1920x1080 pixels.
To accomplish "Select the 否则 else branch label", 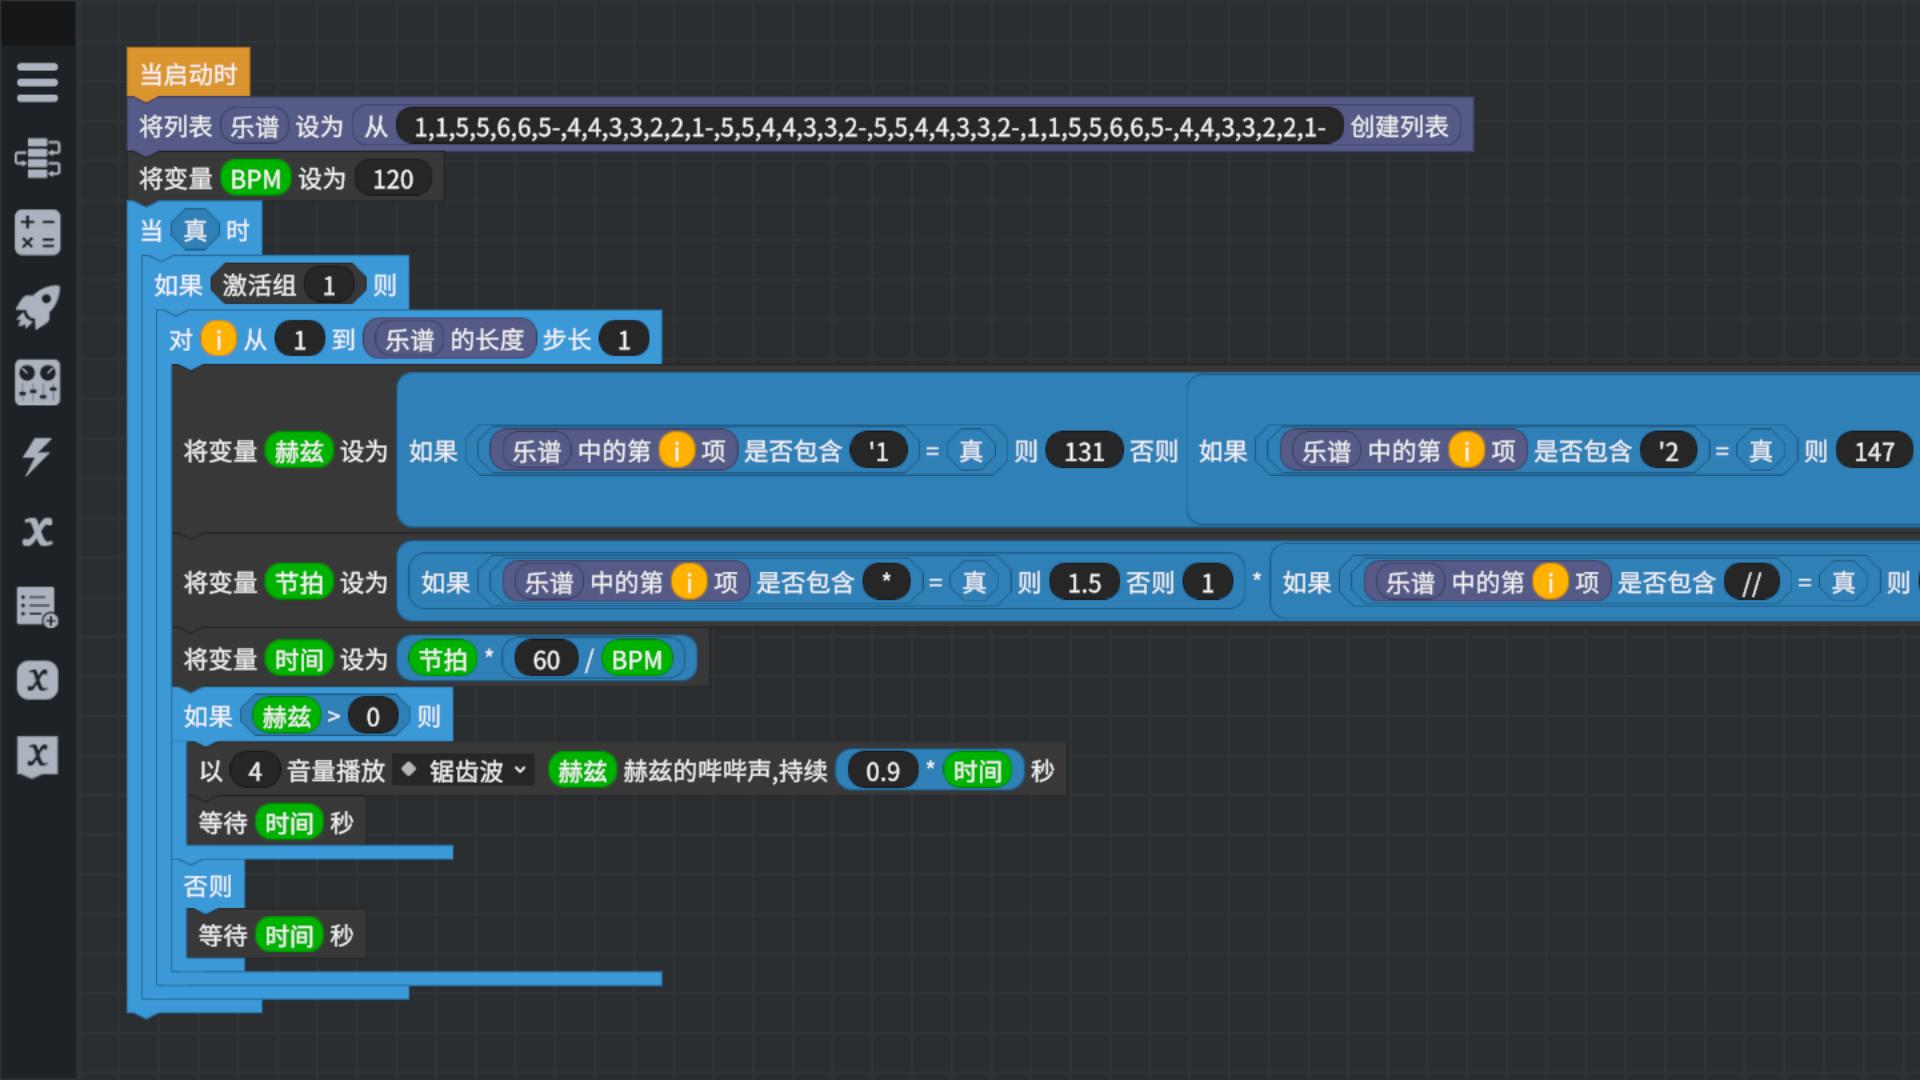I will 208,886.
